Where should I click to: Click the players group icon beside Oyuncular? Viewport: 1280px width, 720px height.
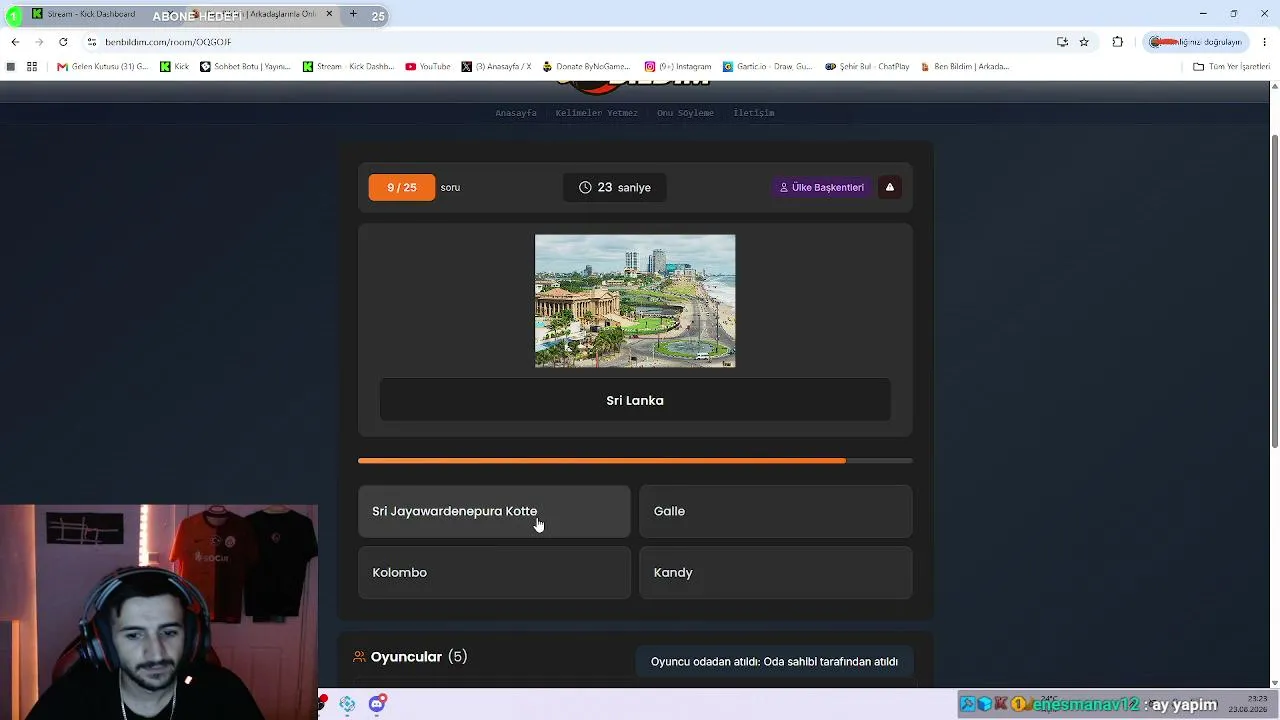coord(359,657)
